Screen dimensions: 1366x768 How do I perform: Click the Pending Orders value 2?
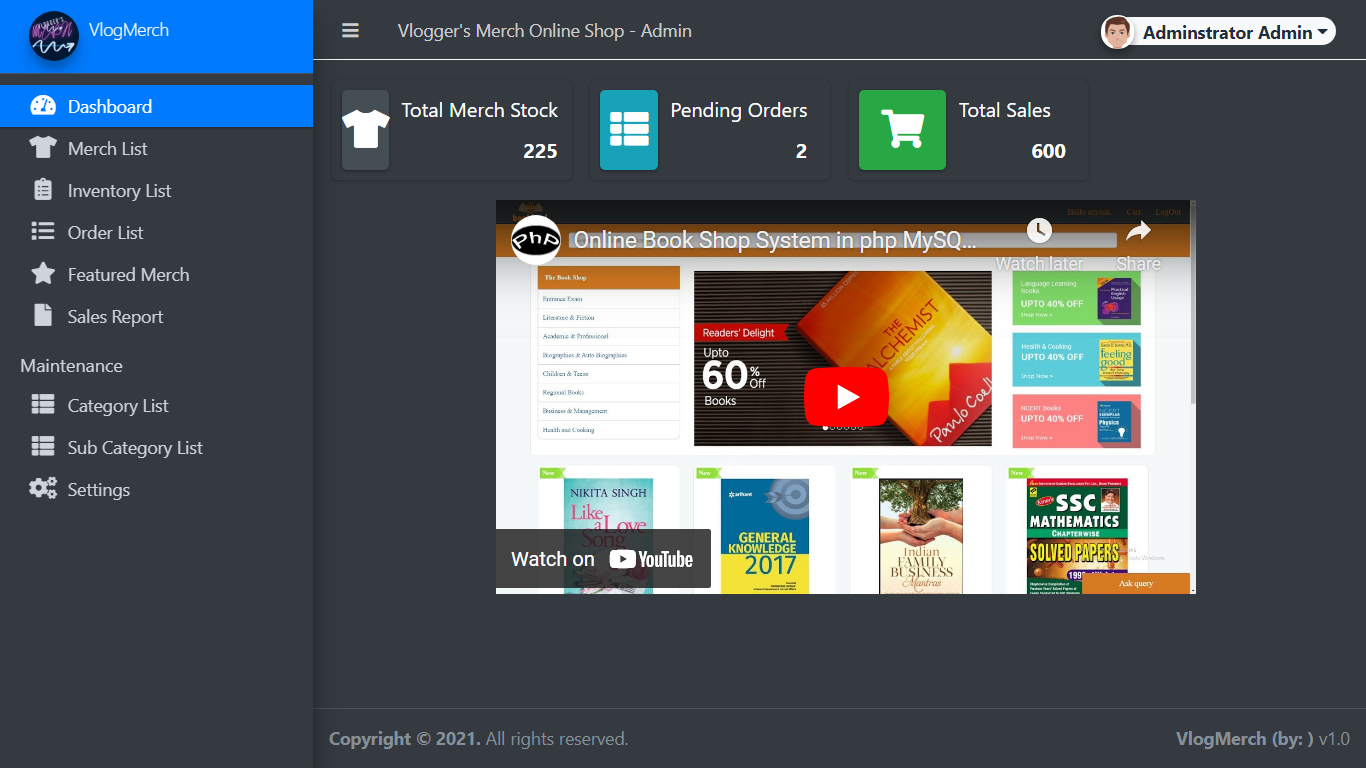pyautogui.click(x=801, y=151)
